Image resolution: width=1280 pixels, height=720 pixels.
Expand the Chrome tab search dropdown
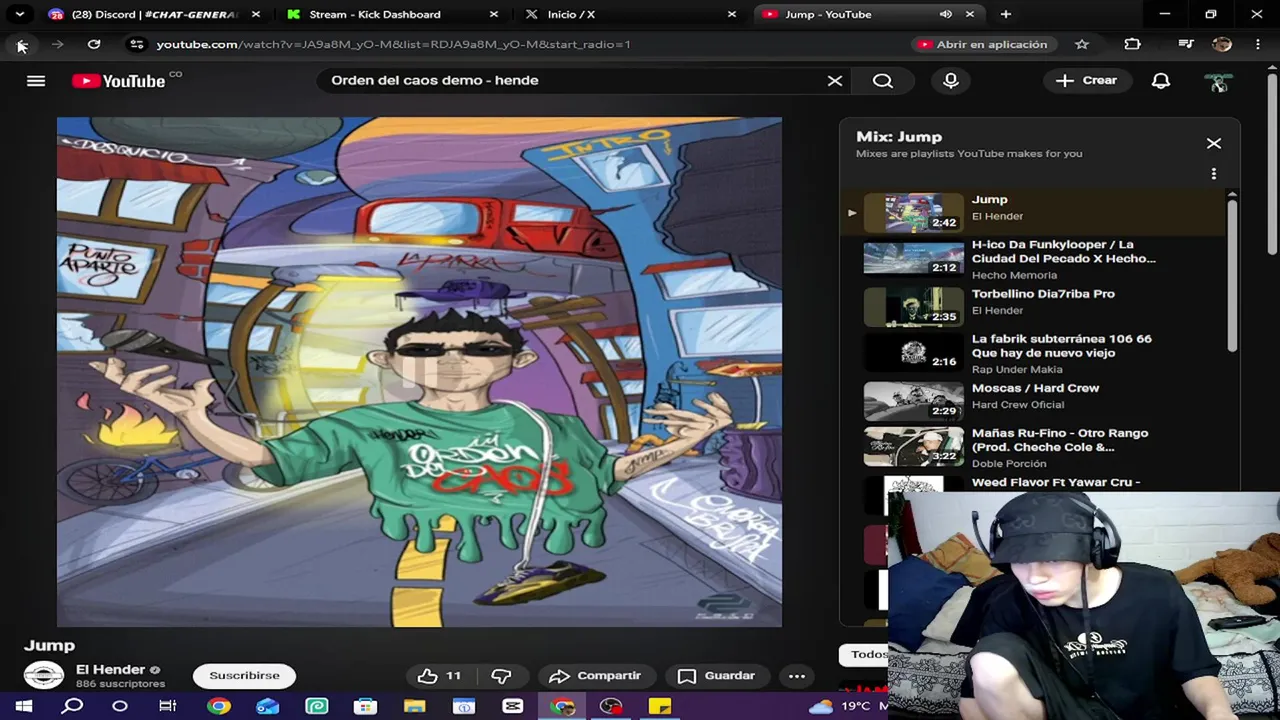[19, 15]
